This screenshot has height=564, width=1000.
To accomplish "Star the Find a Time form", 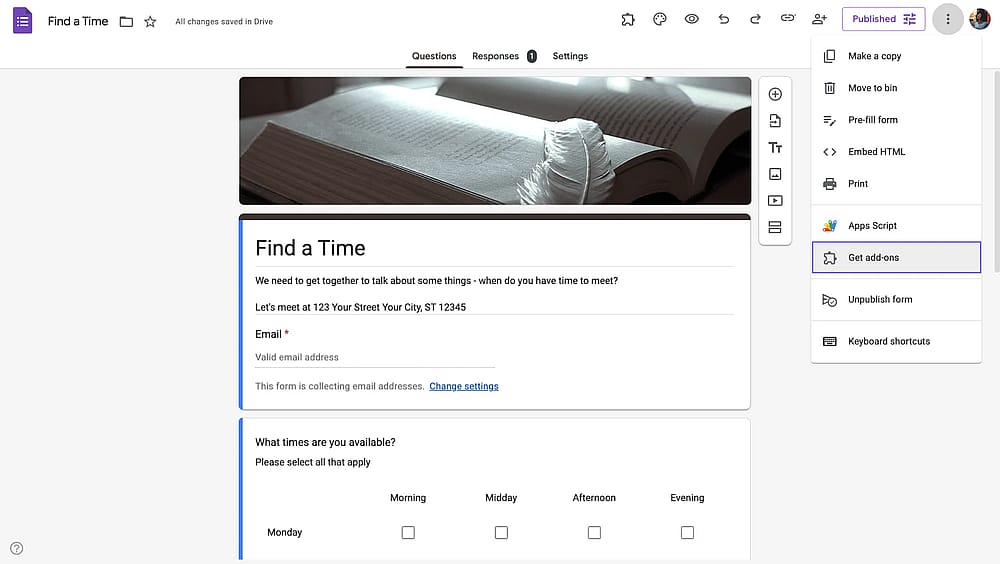I will click(x=151, y=22).
